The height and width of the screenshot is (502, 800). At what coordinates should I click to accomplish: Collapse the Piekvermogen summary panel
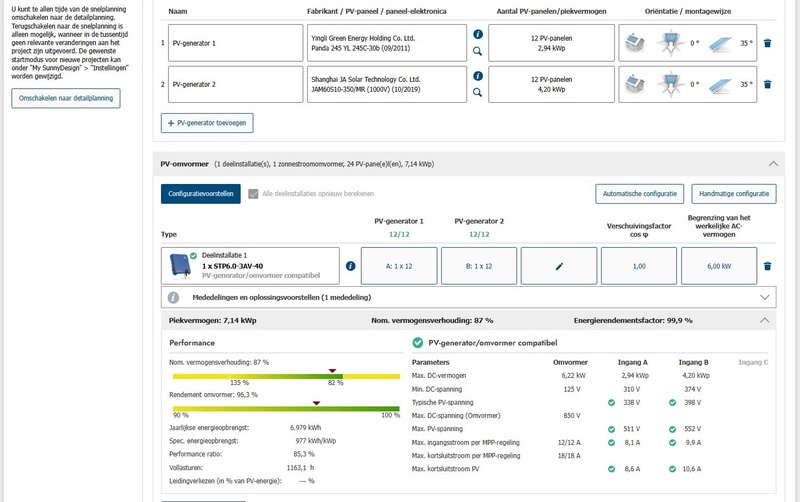(x=764, y=320)
